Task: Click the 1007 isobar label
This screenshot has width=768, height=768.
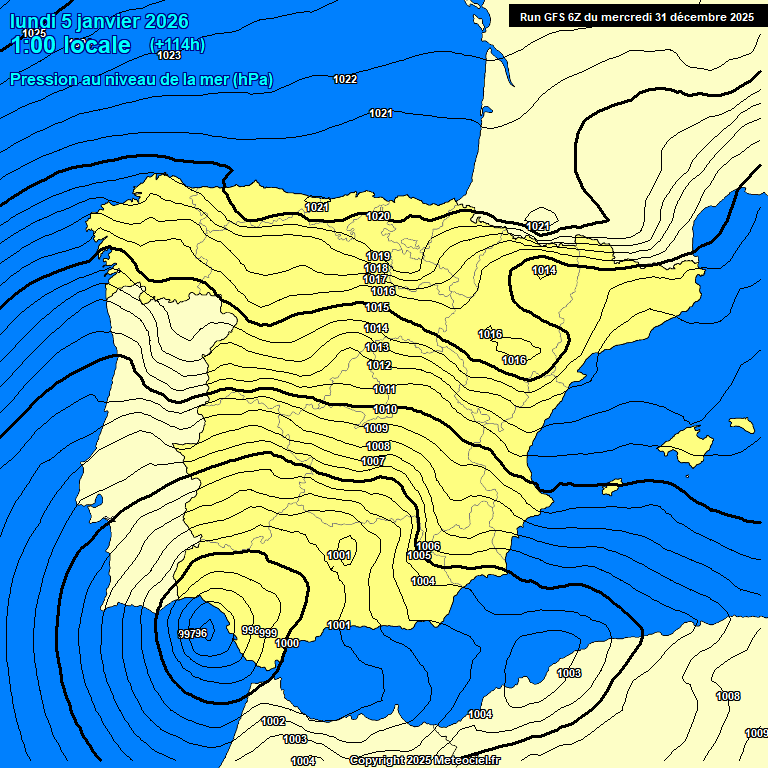Action: coord(373,461)
